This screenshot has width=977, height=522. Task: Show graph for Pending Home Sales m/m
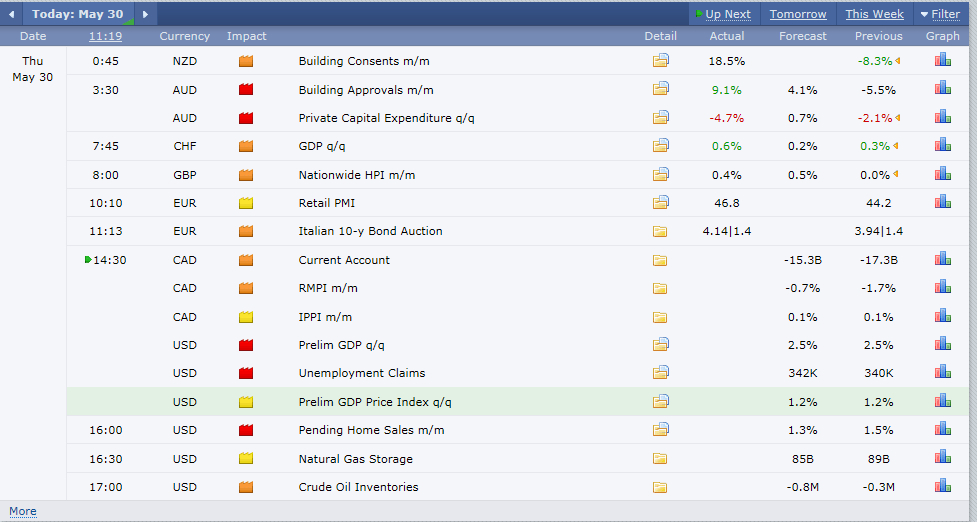tap(943, 429)
